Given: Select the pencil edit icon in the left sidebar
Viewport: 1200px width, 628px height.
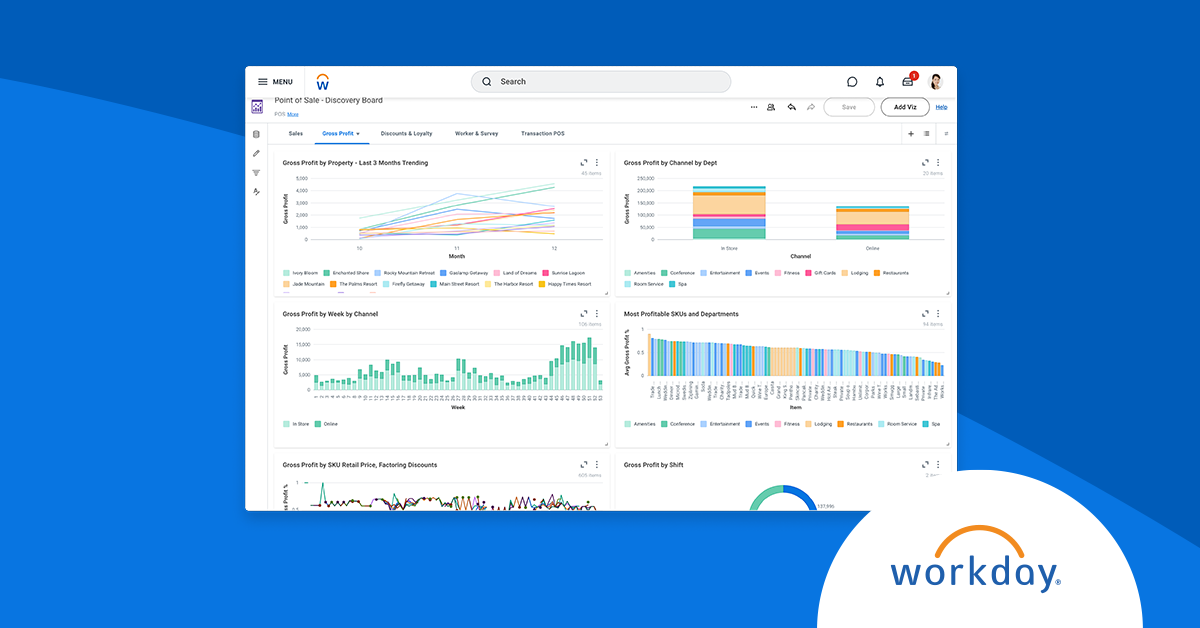Looking at the screenshot, I should click(x=256, y=153).
